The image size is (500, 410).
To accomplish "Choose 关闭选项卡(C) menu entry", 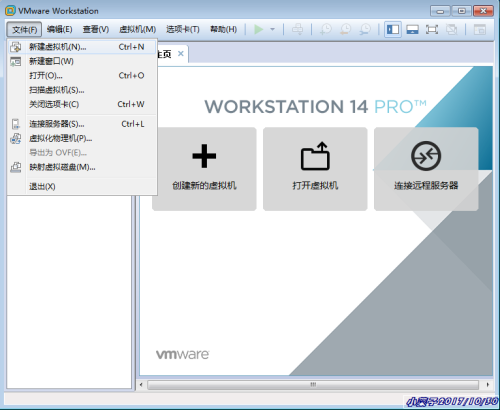I will pyautogui.click(x=82, y=104).
